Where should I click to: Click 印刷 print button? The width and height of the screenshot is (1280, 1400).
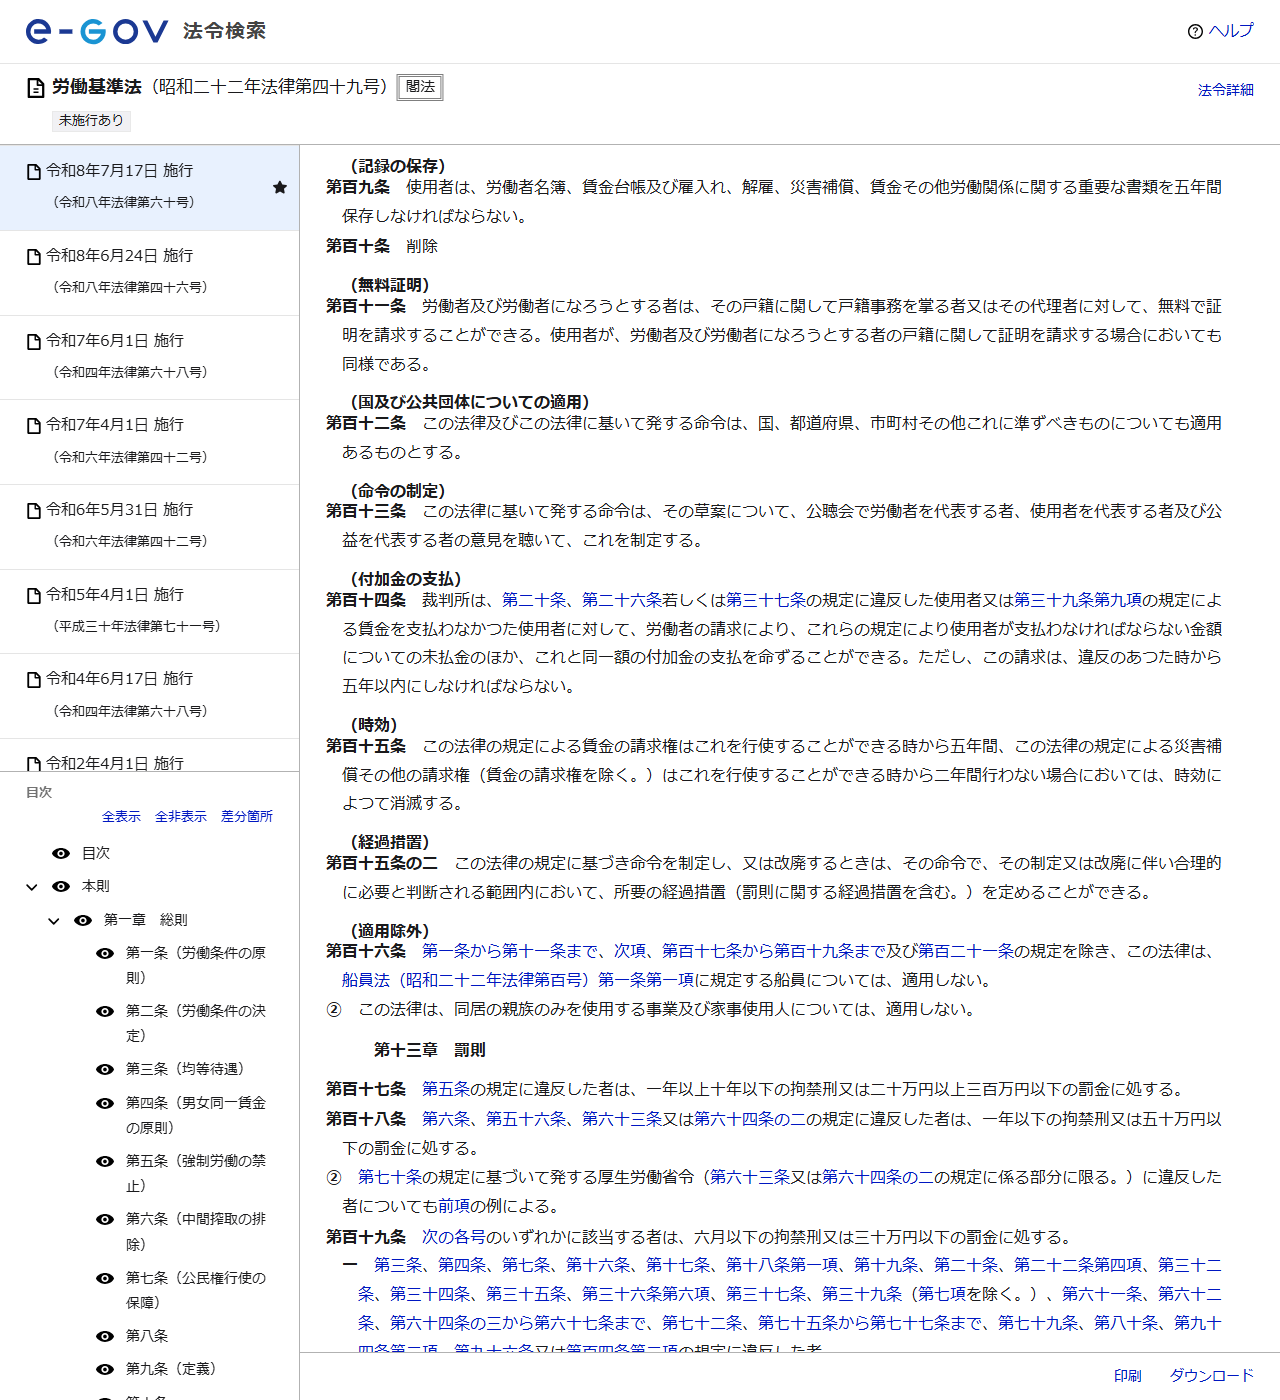1128,1376
